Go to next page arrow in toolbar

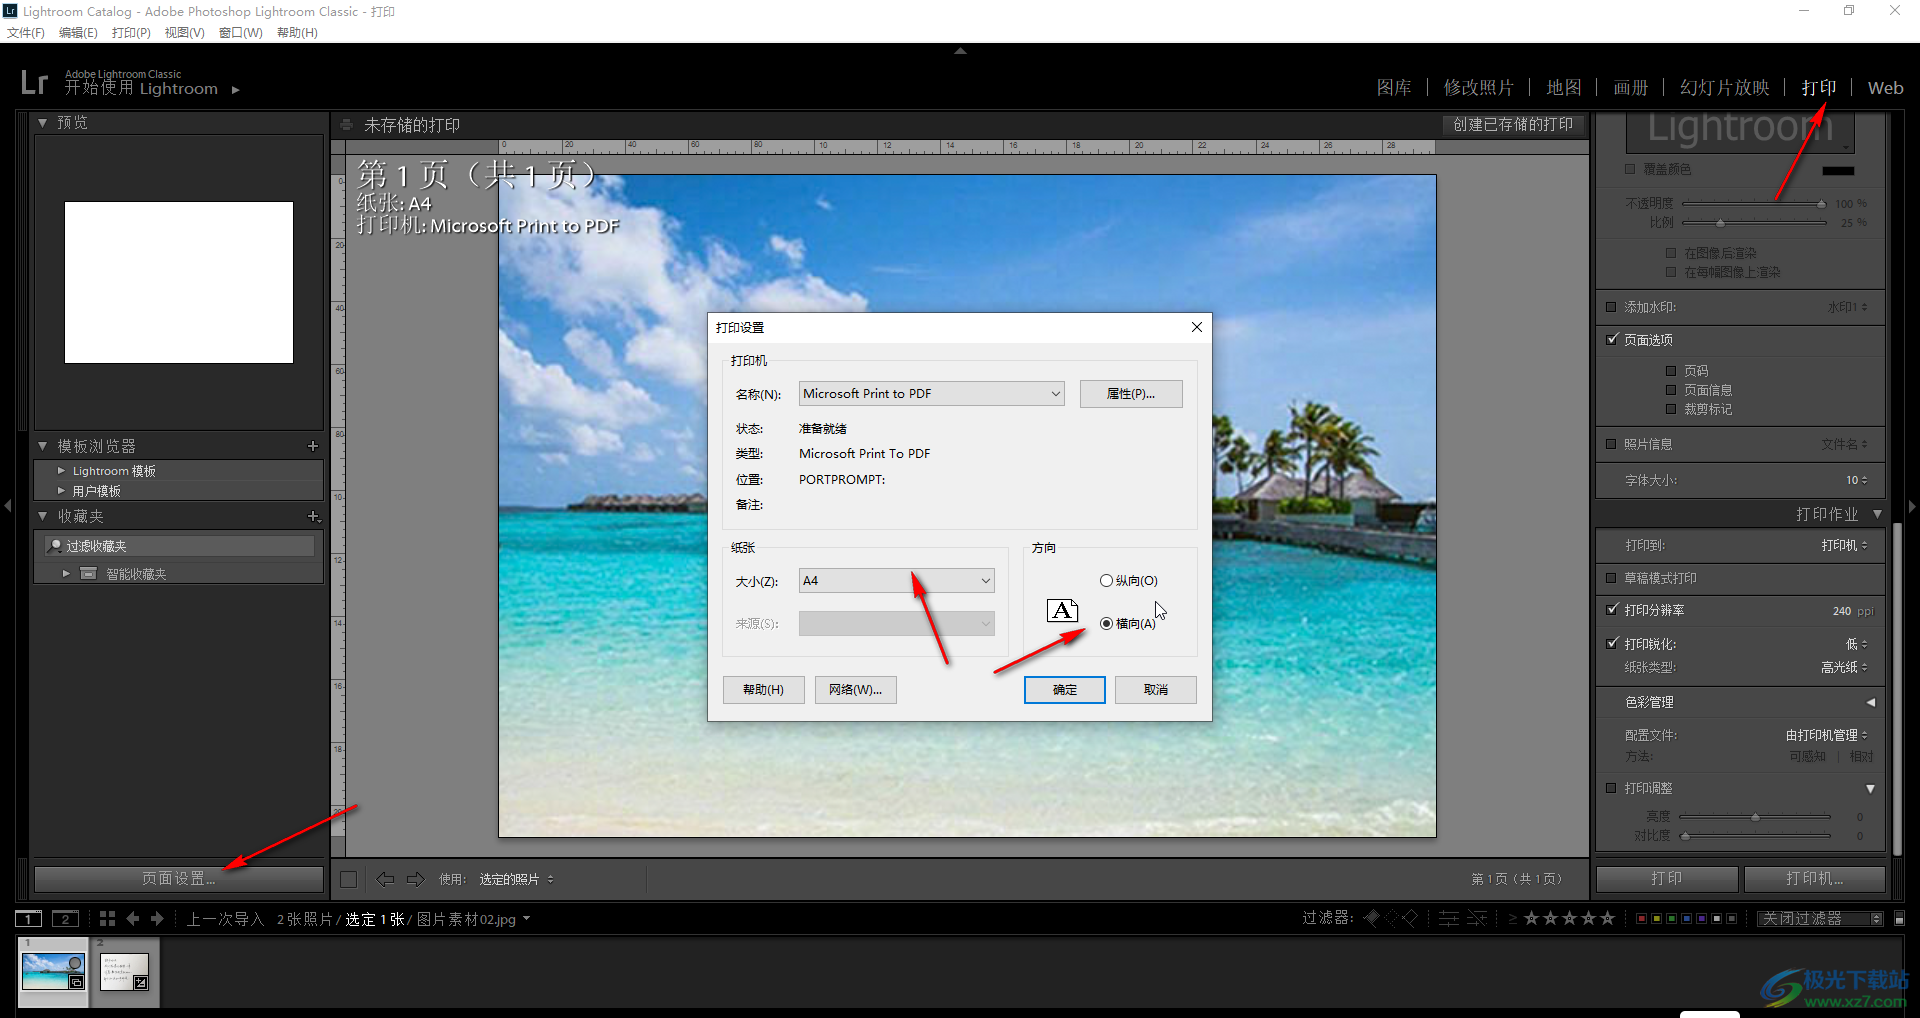pos(416,879)
